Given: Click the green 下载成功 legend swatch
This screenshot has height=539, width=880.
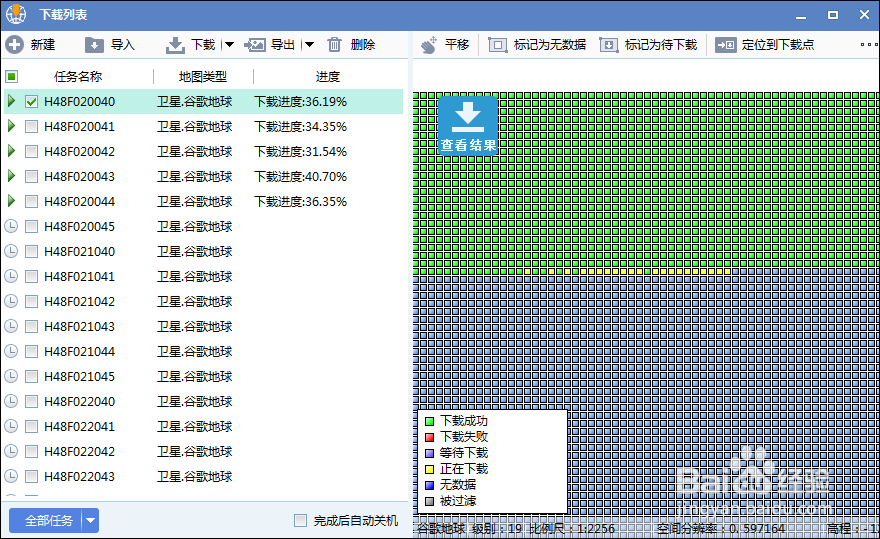Looking at the screenshot, I should (430, 421).
